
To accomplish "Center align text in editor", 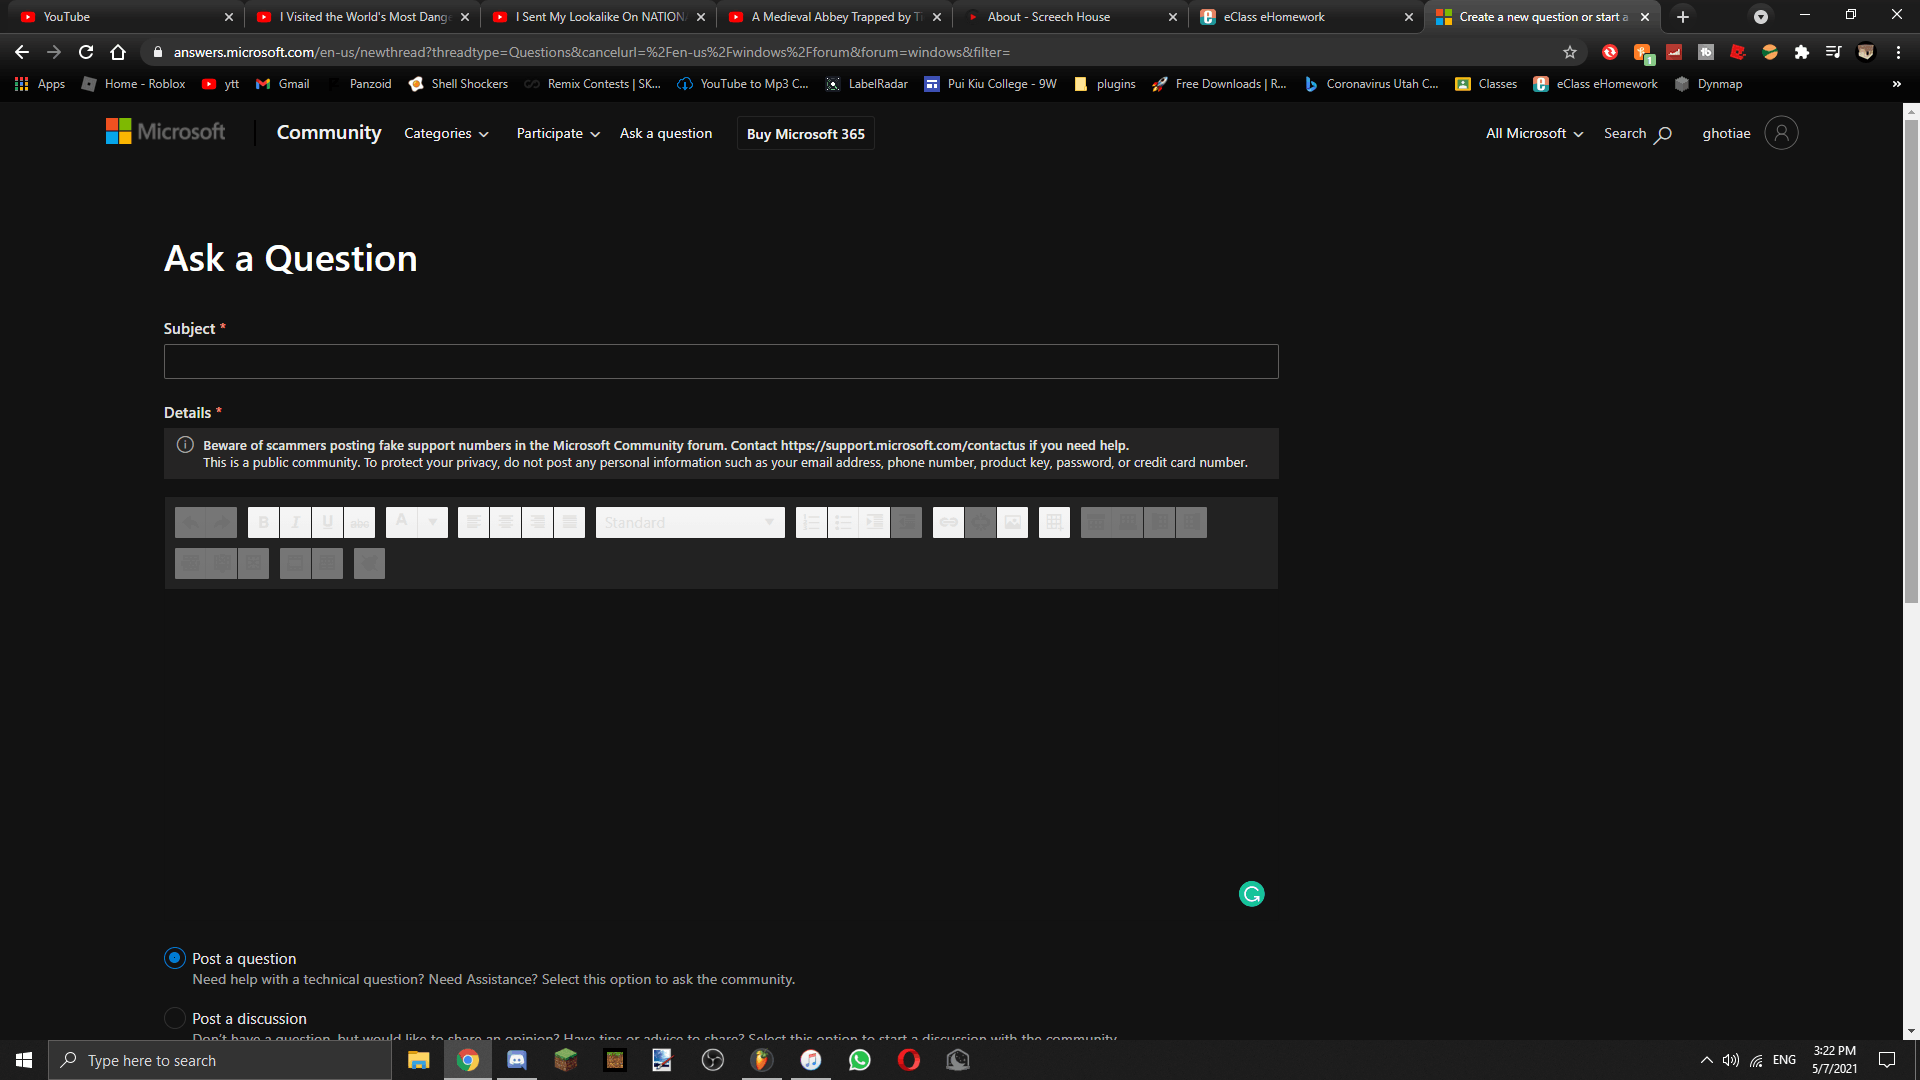I will tap(506, 522).
